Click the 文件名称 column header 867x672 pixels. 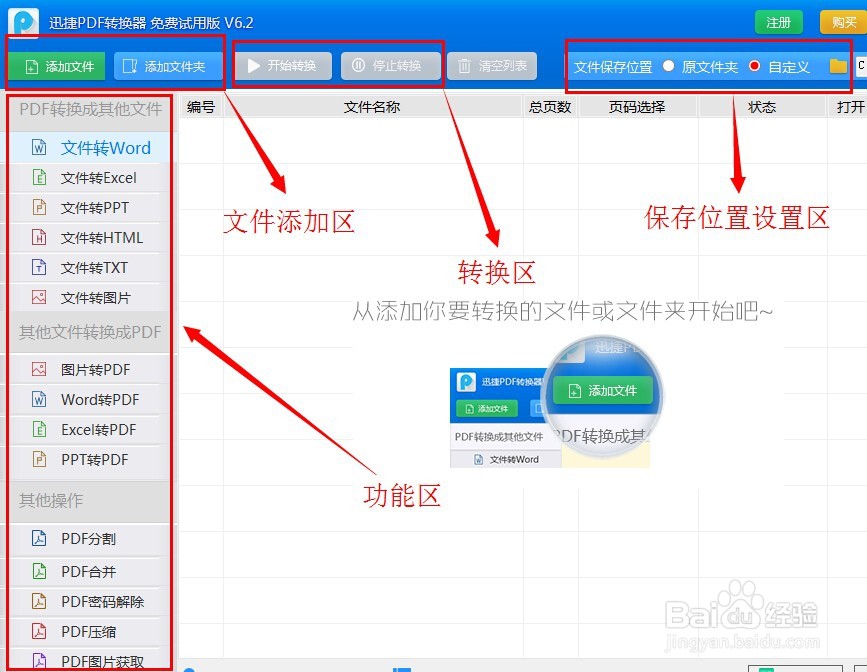point(372,107)
